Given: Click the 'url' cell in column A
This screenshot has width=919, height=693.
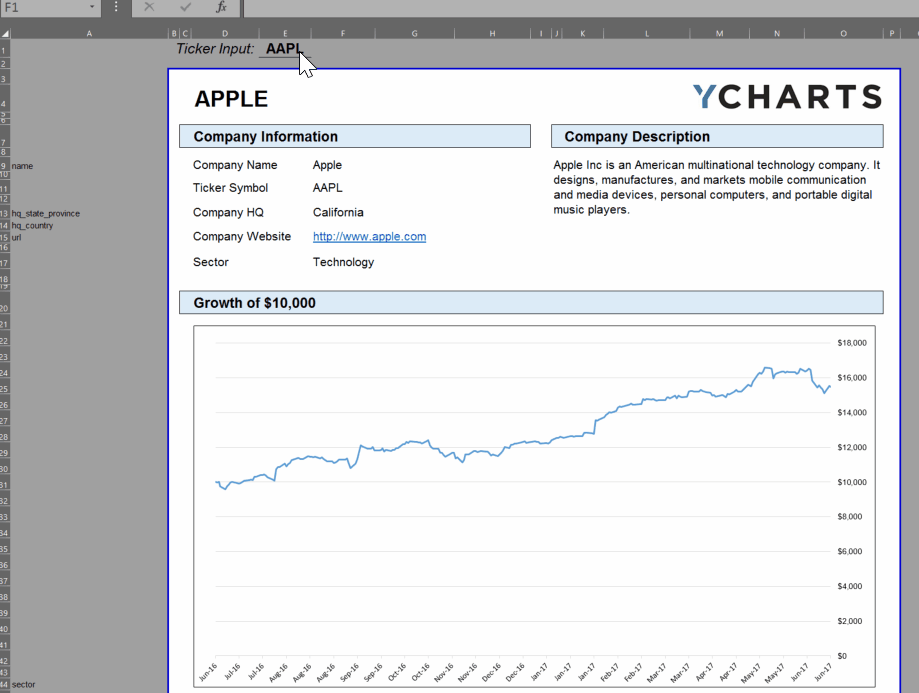Looking at the screenshot, I should 16,237.
